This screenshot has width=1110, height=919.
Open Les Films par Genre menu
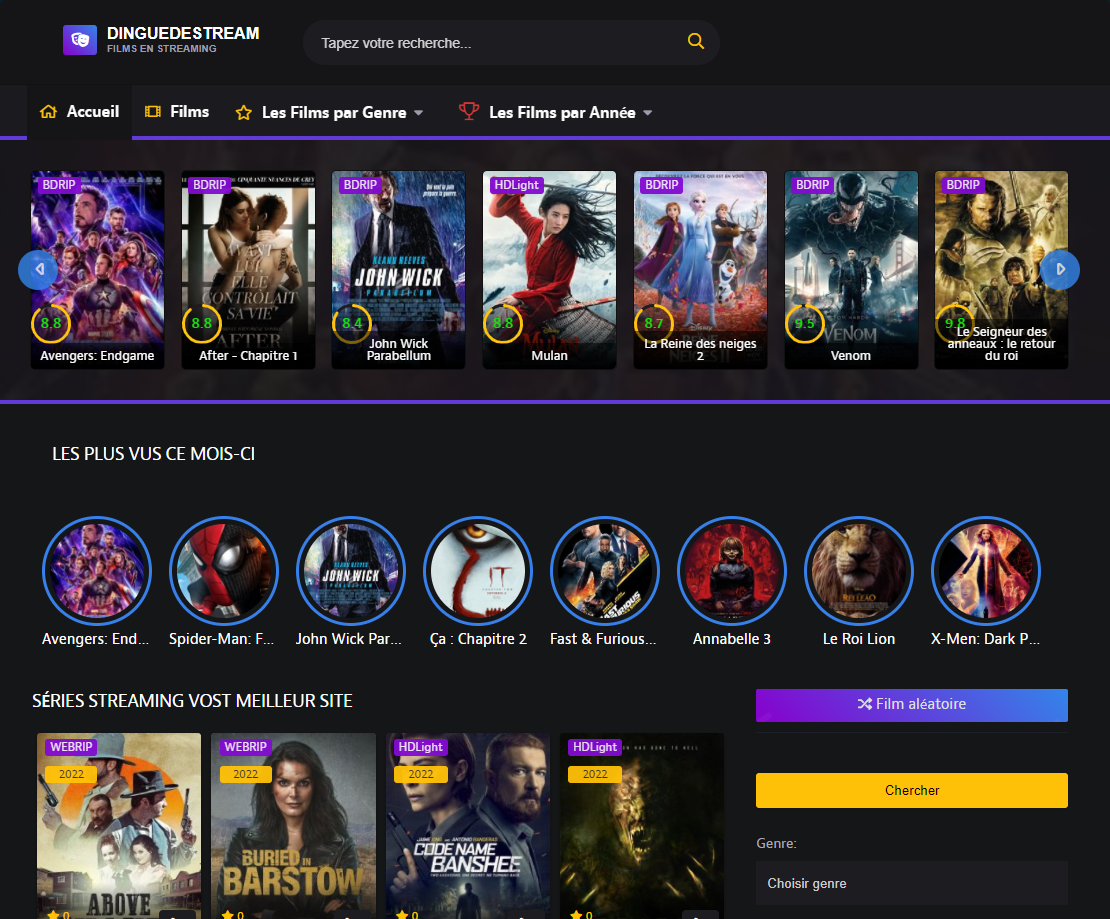[x=329, y=113]
